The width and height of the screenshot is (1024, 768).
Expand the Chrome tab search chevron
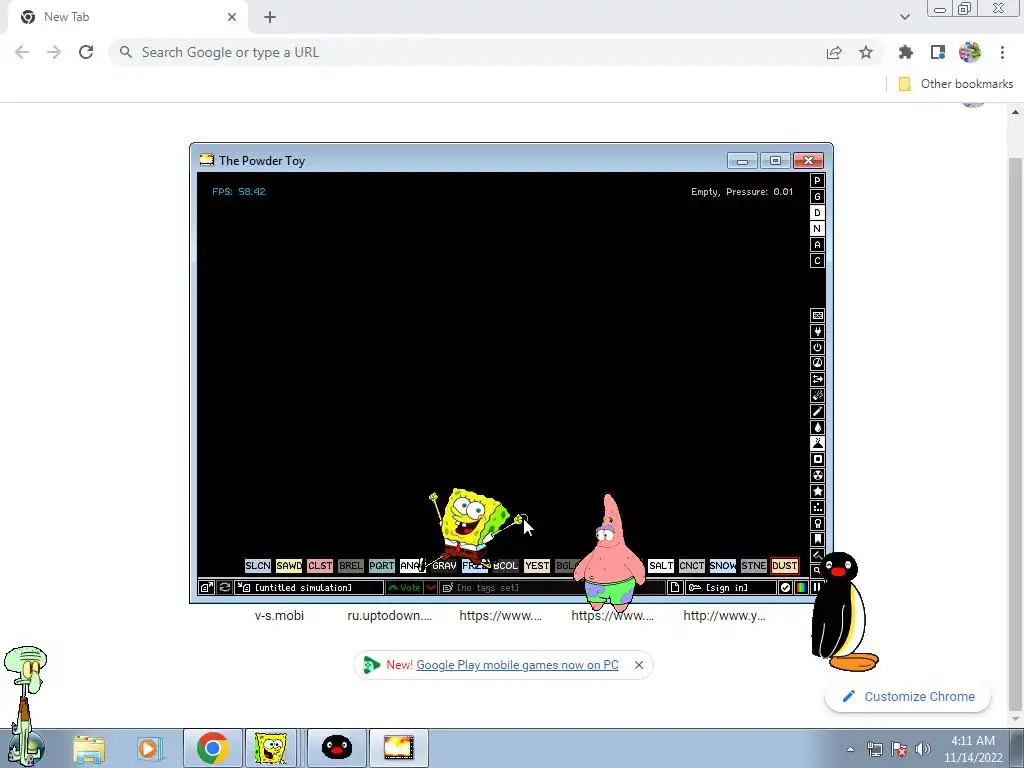(x=904, y=17)
